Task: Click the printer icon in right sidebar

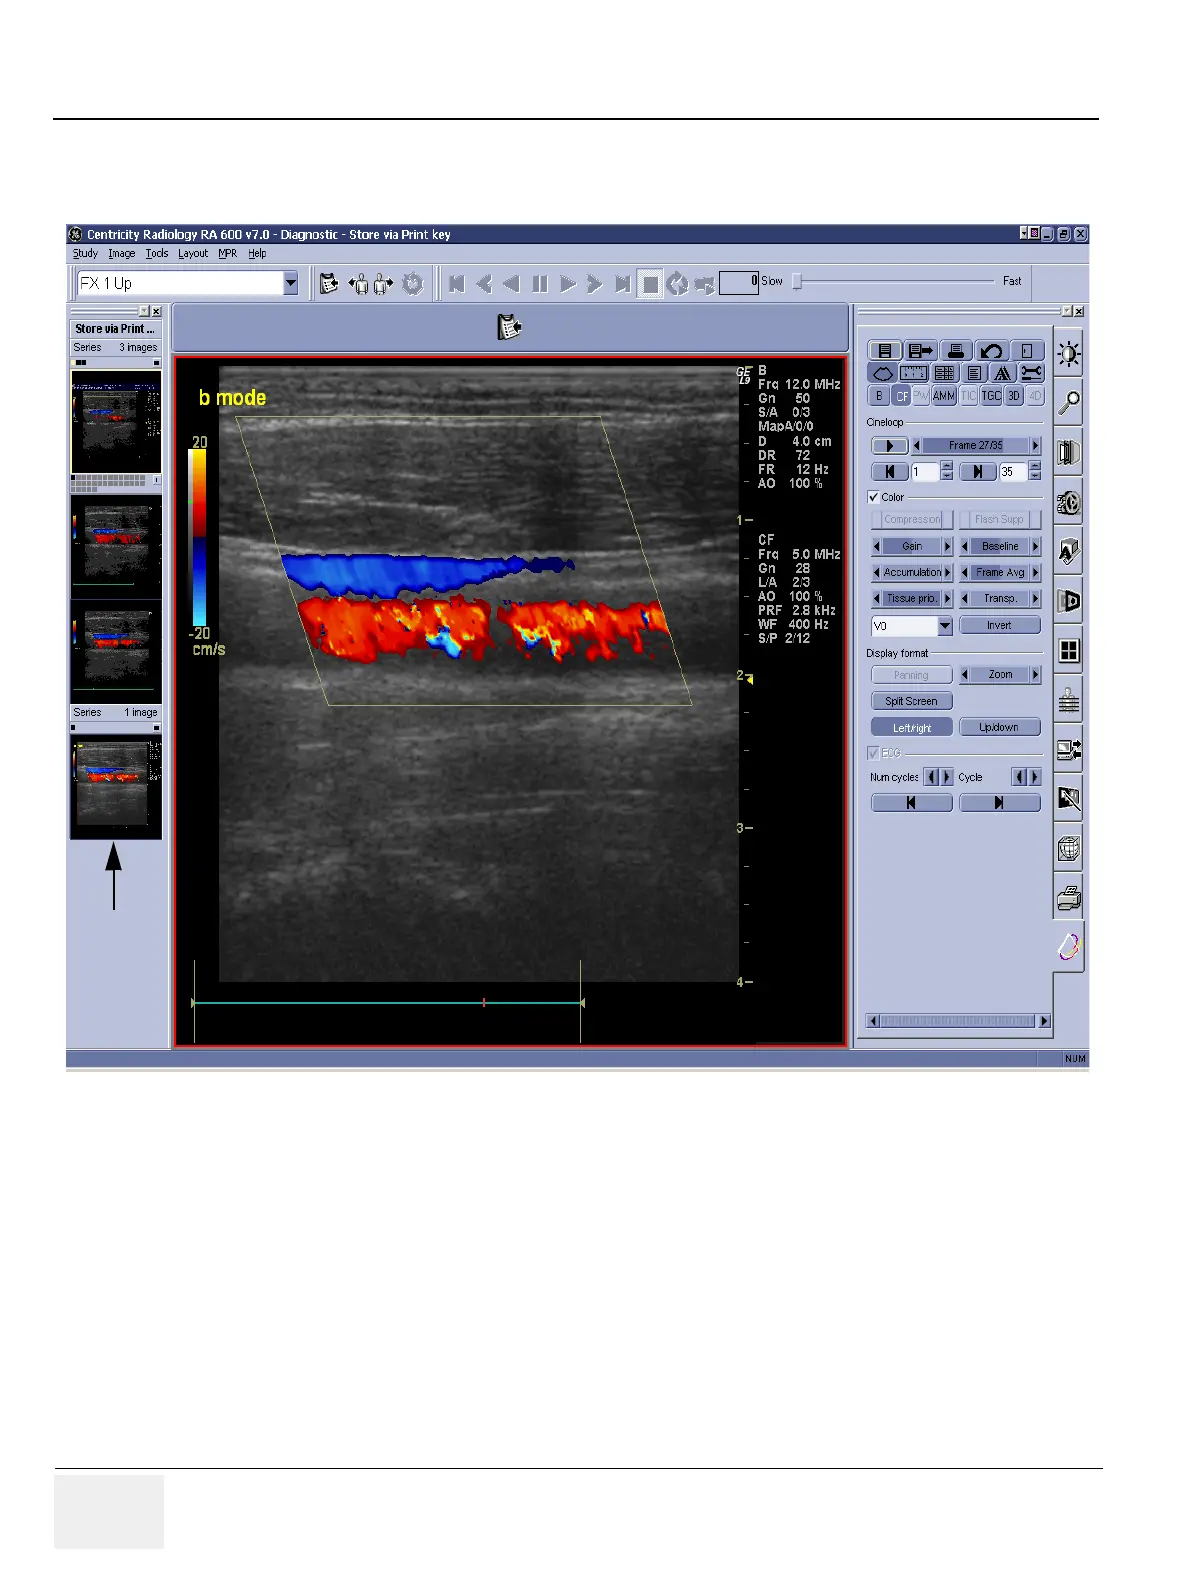Action: (1068, 897)
